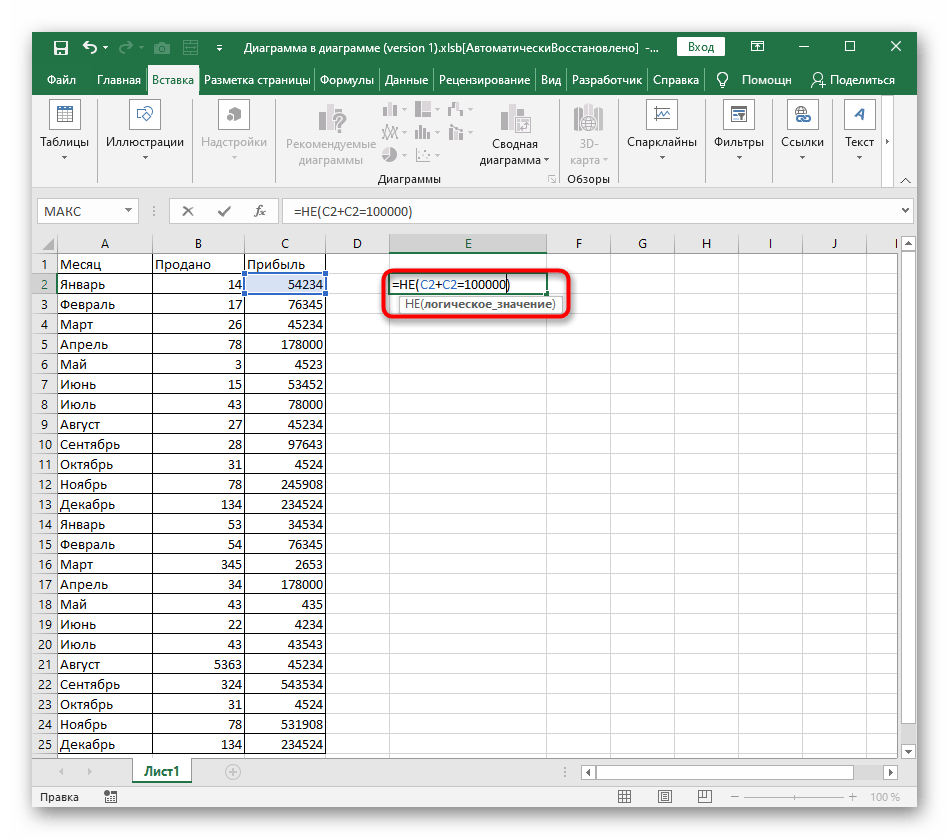Open the Add-ins (Надстройки) group

(234, 132)
